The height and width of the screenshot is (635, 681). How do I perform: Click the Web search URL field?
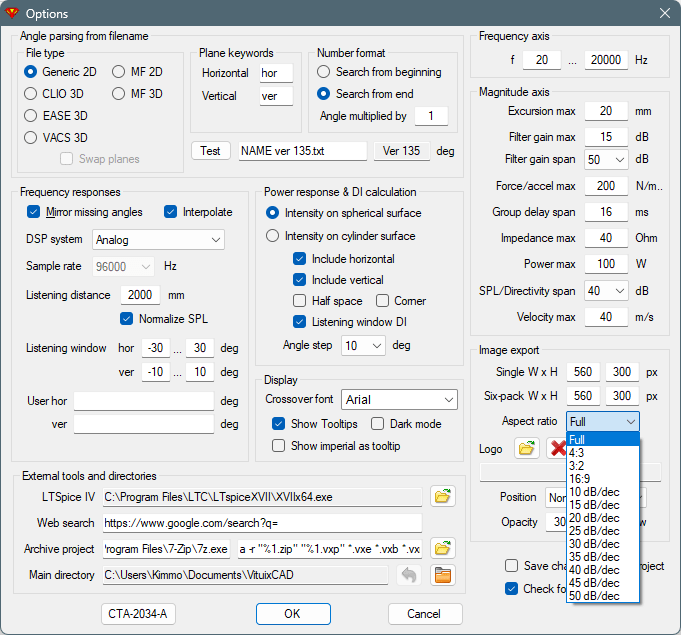[262, 523]
